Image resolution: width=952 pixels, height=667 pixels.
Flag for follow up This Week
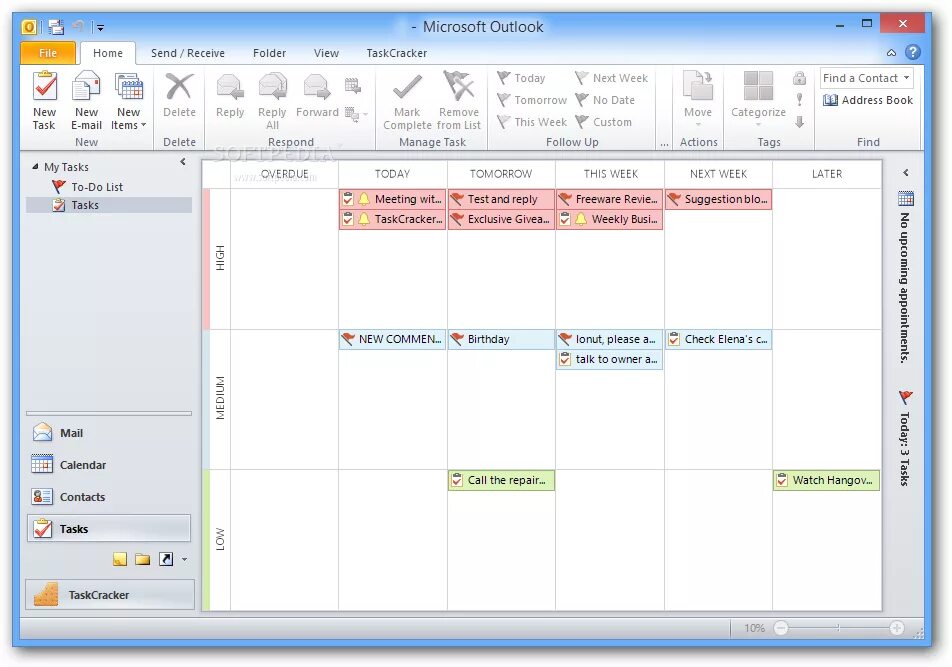click(x=532, y=121)
